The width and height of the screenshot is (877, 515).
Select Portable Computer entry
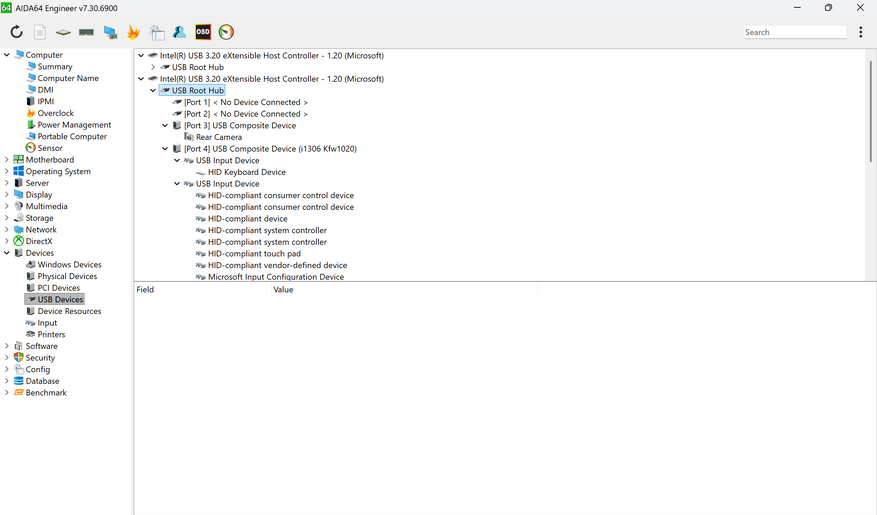(72, 136)
